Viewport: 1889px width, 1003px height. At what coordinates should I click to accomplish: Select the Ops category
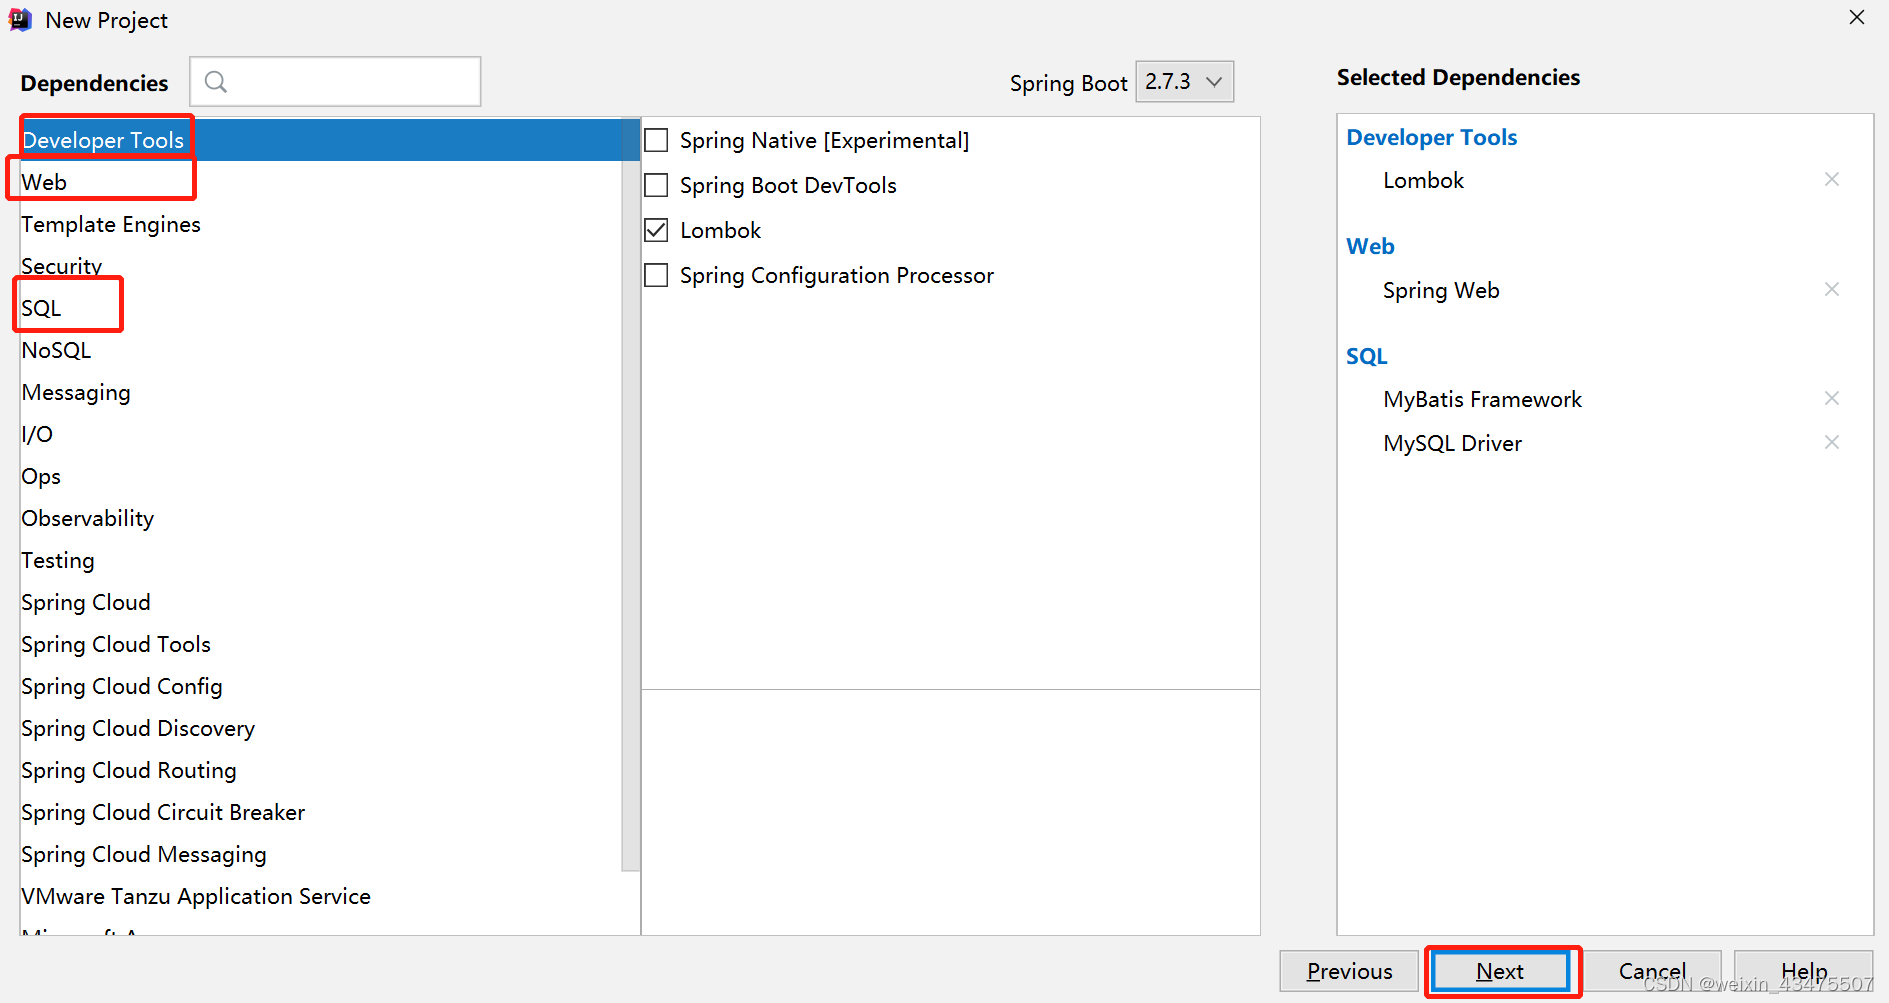click(320, 476)
